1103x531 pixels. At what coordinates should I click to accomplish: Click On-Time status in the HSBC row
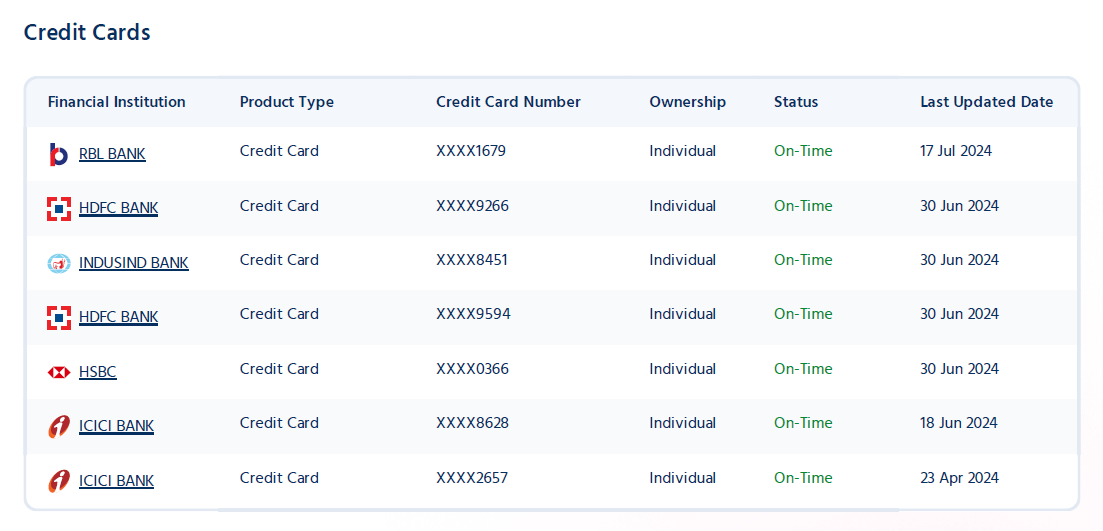[x=803, y=369]
